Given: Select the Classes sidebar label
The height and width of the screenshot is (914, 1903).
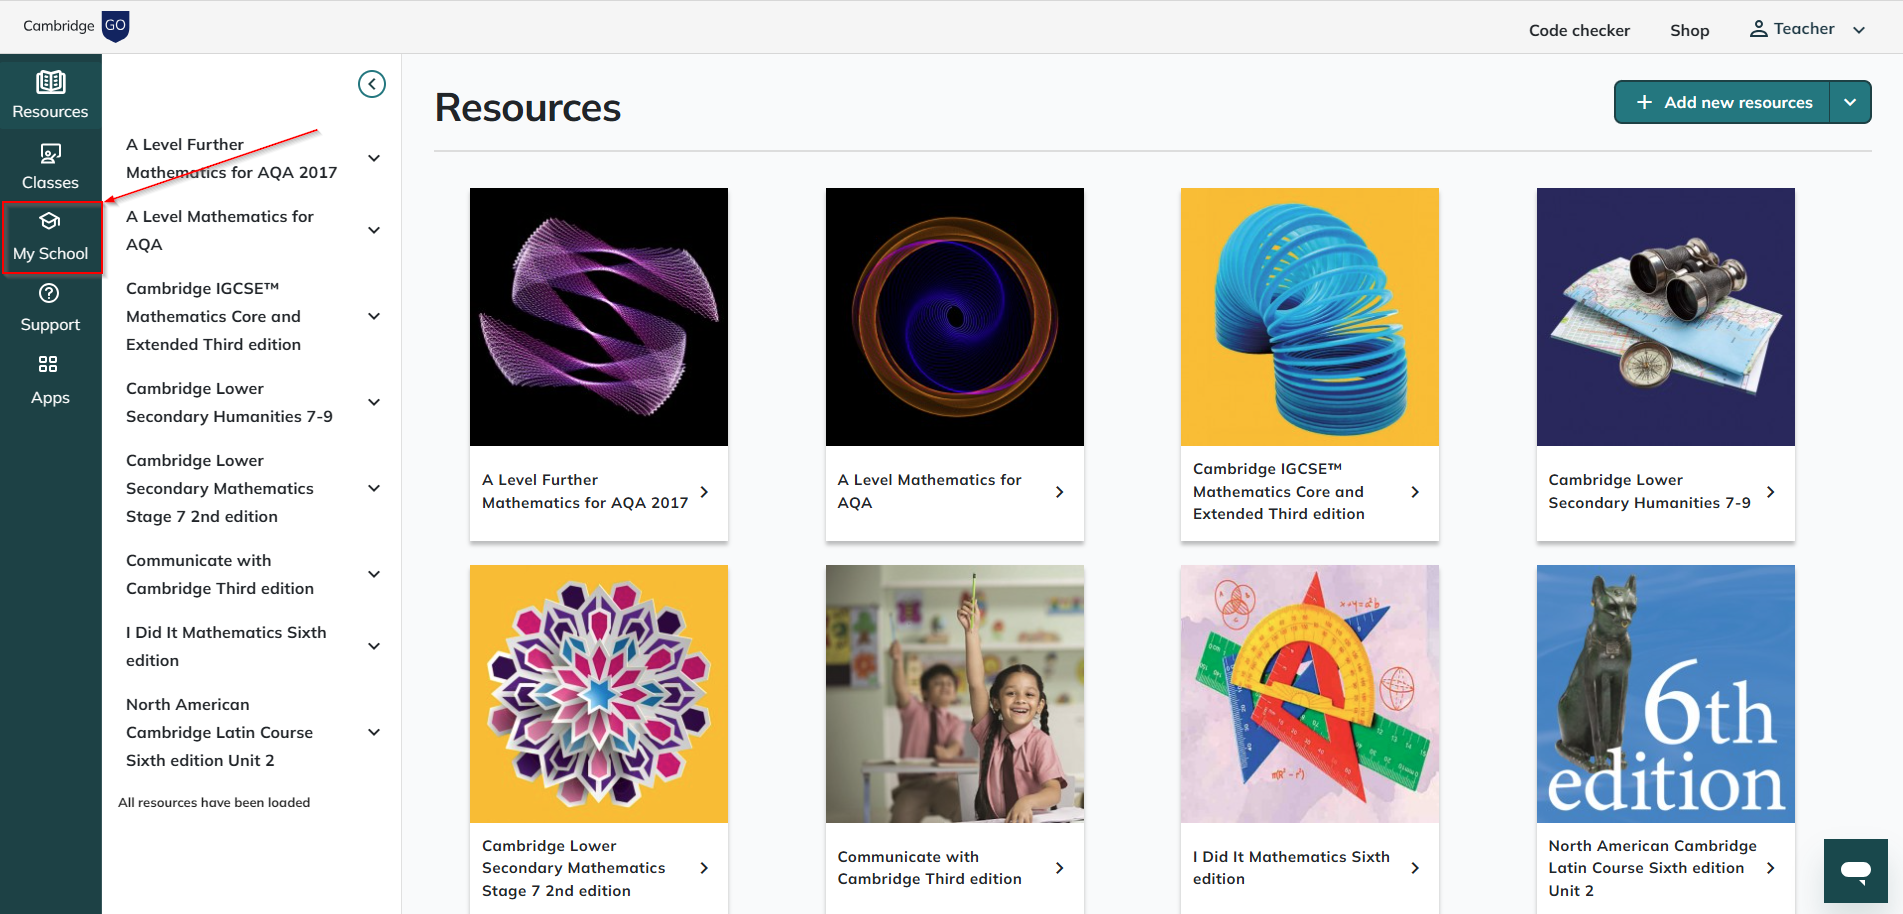Looking at the screenshot, I should [50, 183].
